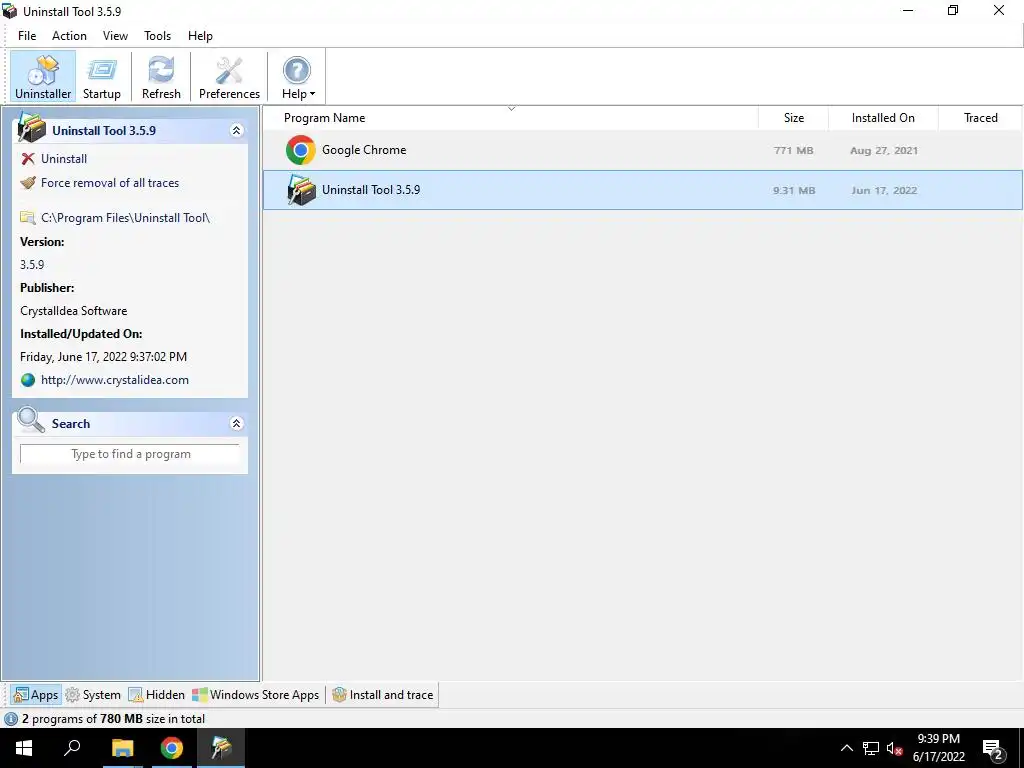The height and width of the screenshot is (768, 1024).
Task: Click the globe icon next to website
Action: (x=27, y=380)
